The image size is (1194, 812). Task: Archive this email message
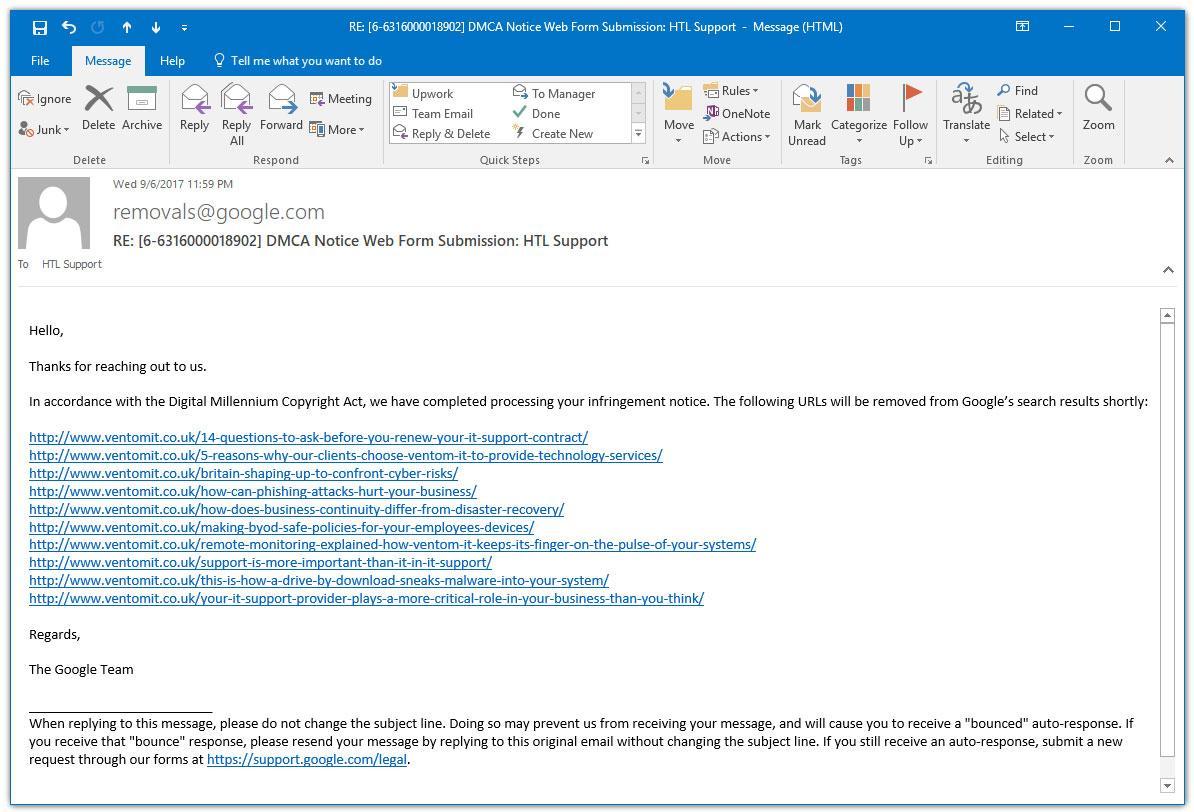pos(142,108)
